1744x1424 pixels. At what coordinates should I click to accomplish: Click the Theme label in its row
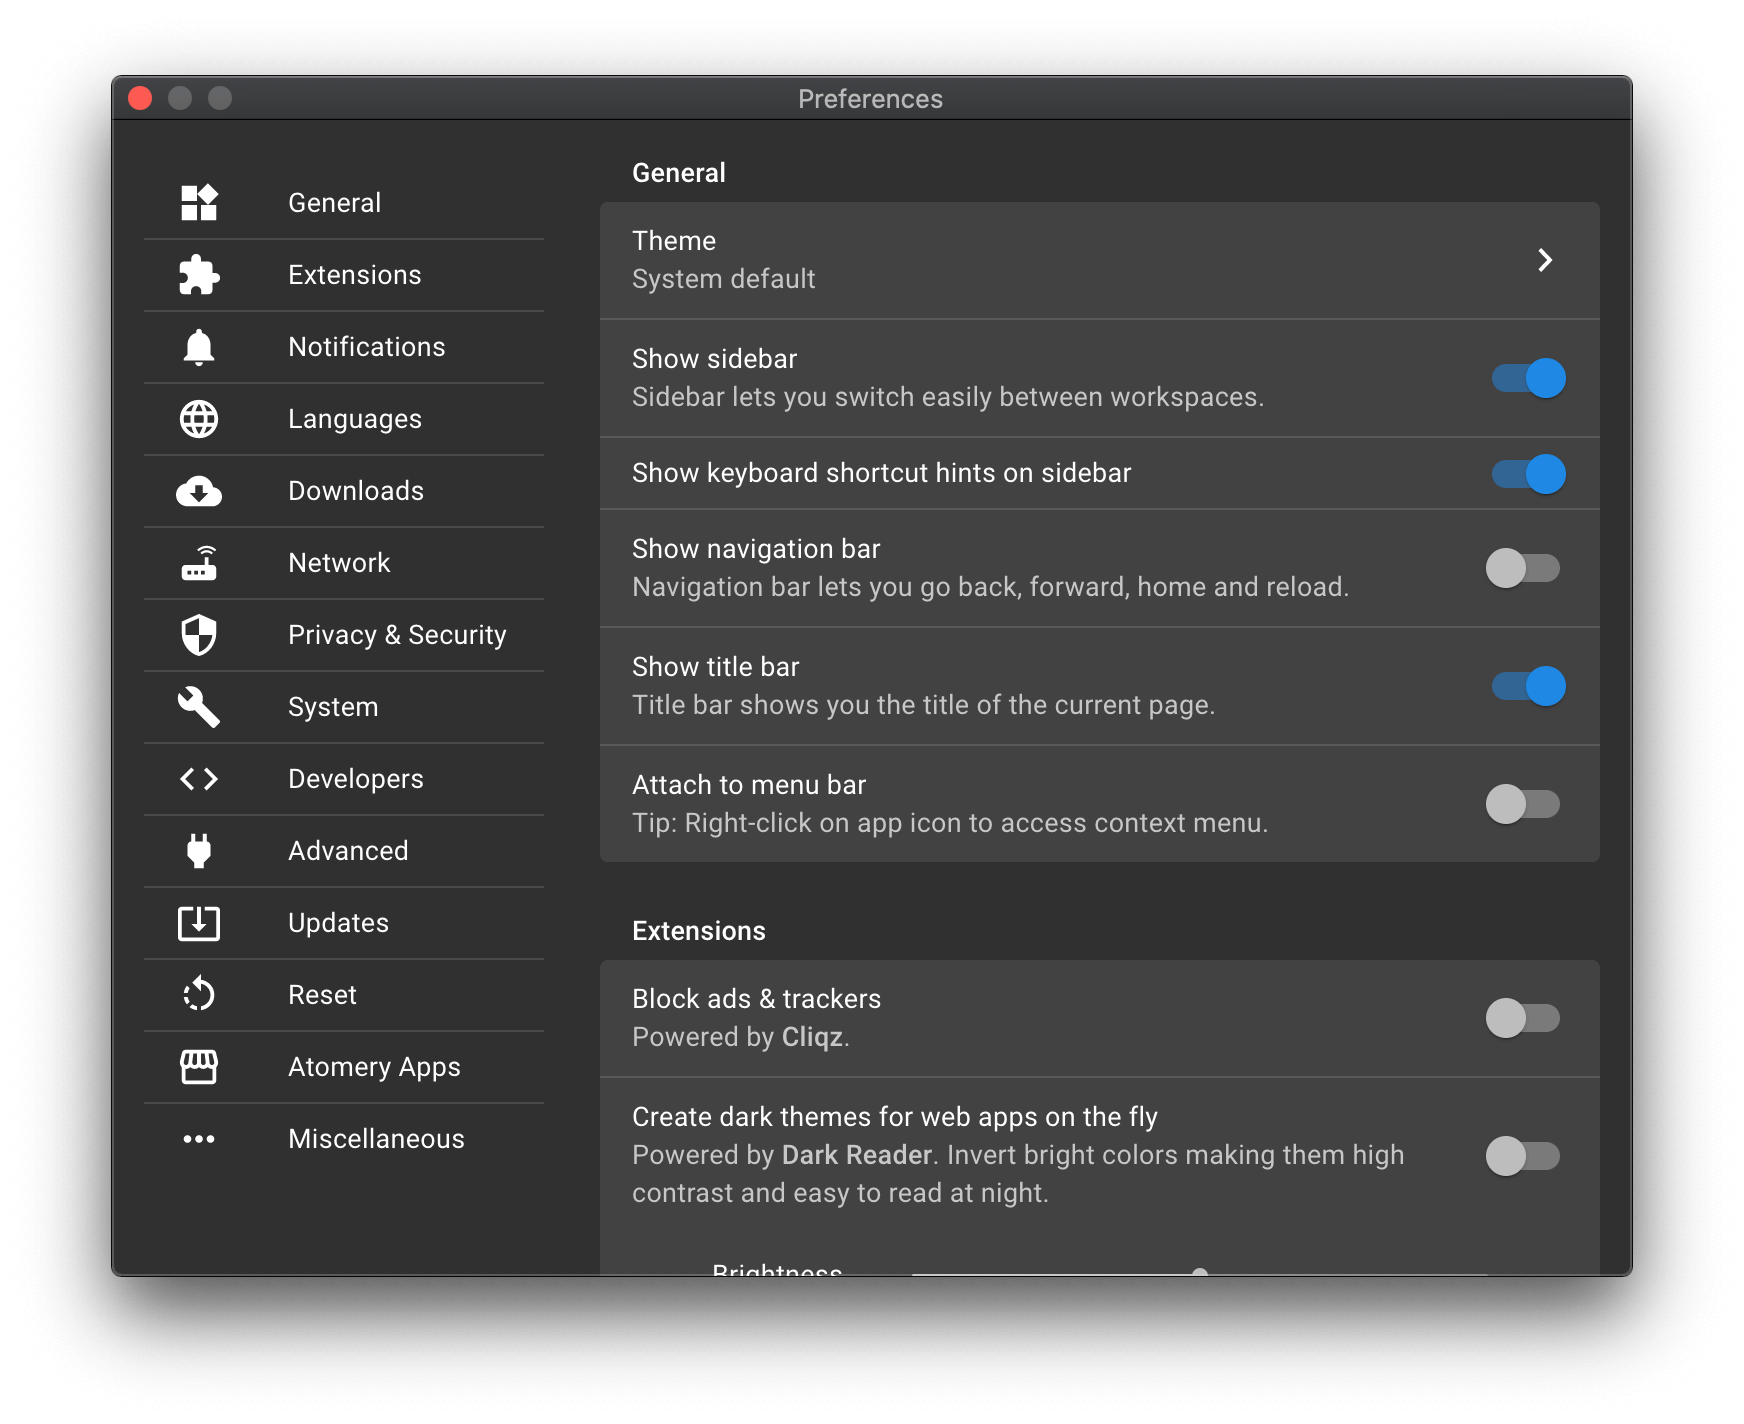pyautogui.click(x=674, y=241)
